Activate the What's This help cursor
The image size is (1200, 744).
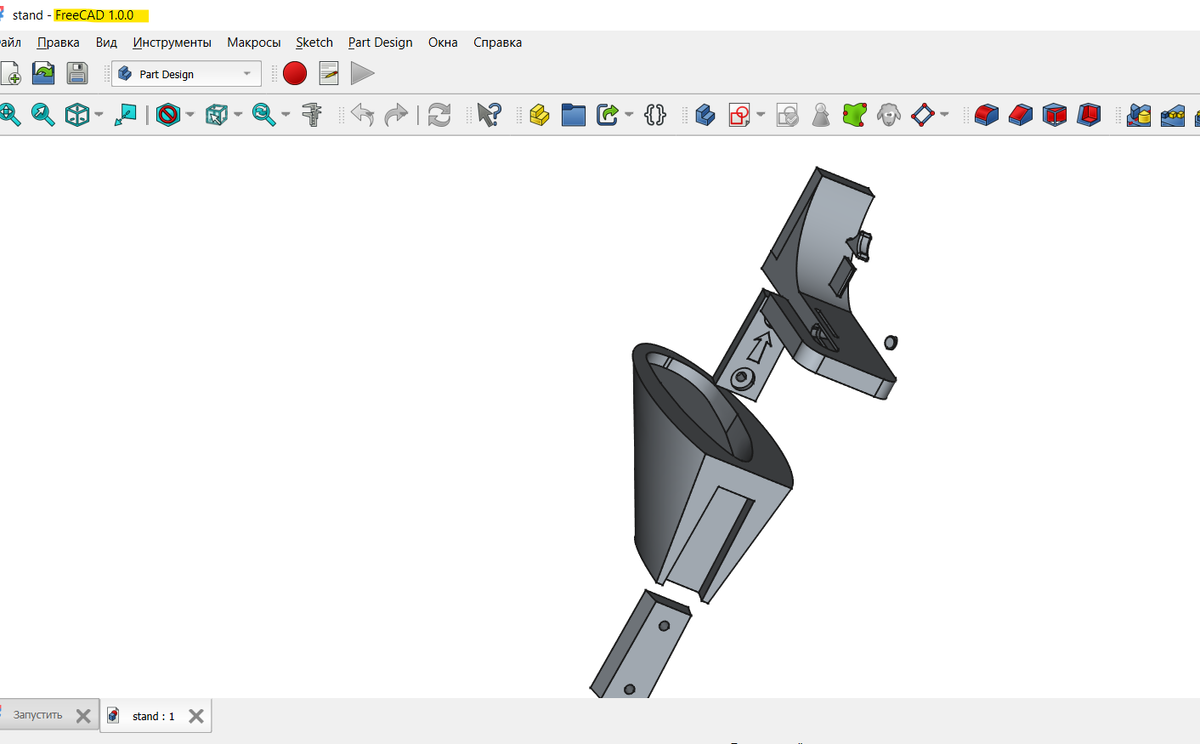coord(488,115)
